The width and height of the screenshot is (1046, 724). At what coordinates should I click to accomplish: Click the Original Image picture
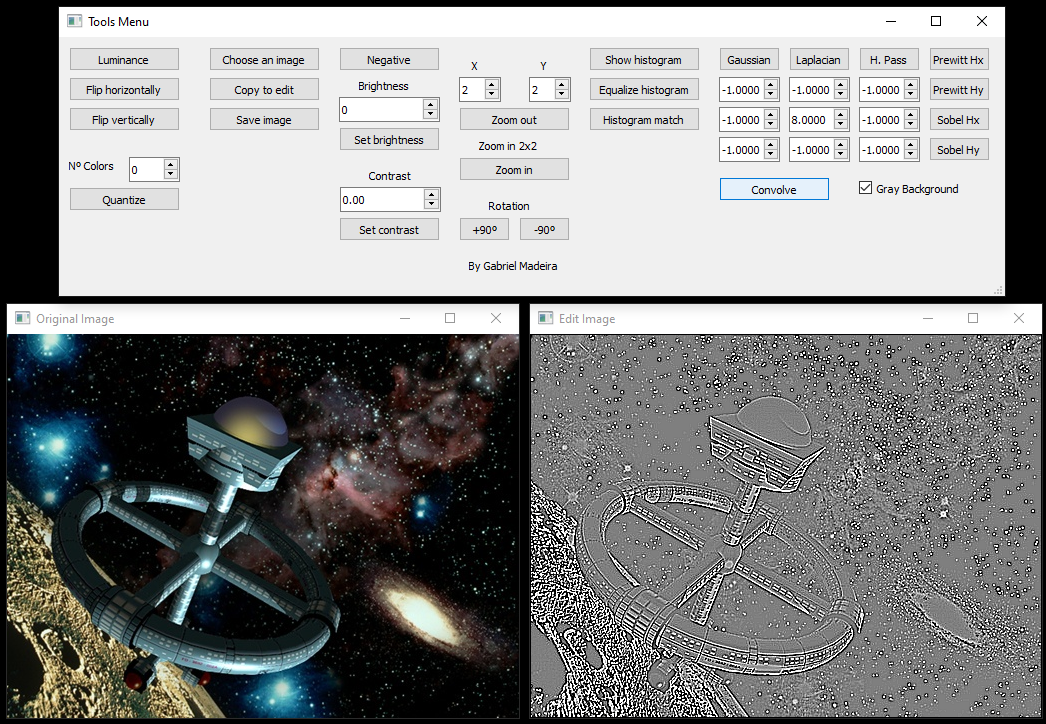(263, 526)
